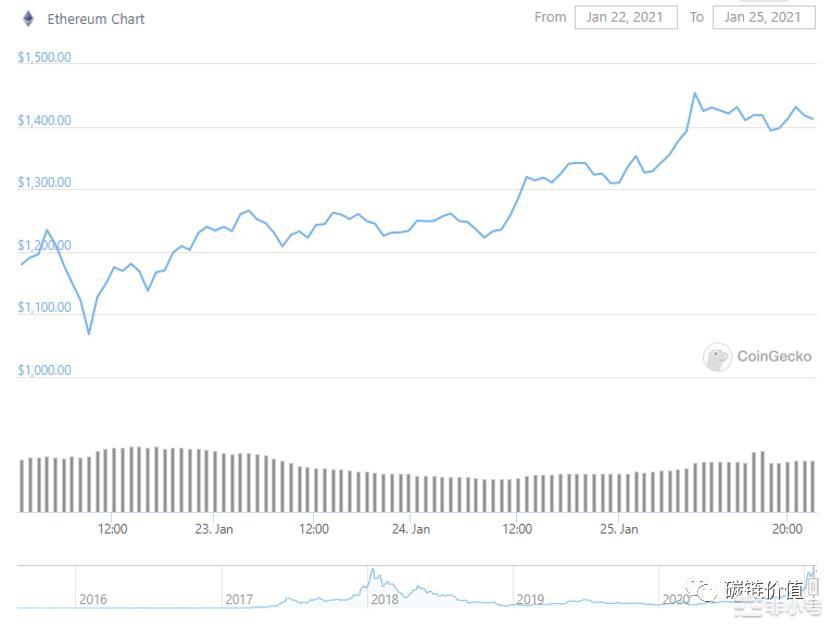Click the highest price peak on the line
Viewport: 830px width, 626px height.
[x=695, y=93]
